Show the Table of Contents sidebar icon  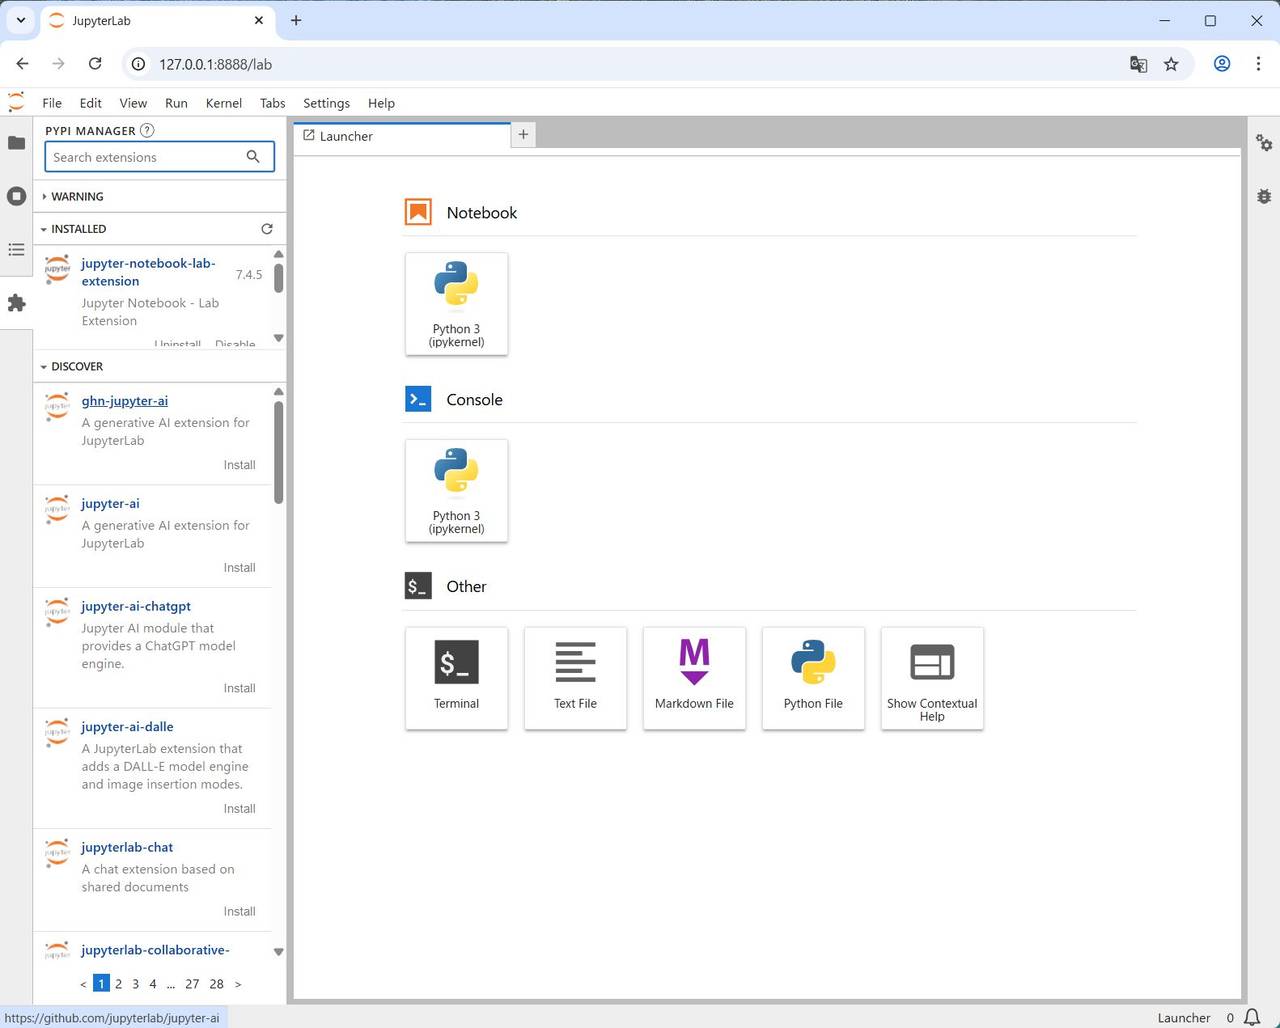(x=16, y=249)
